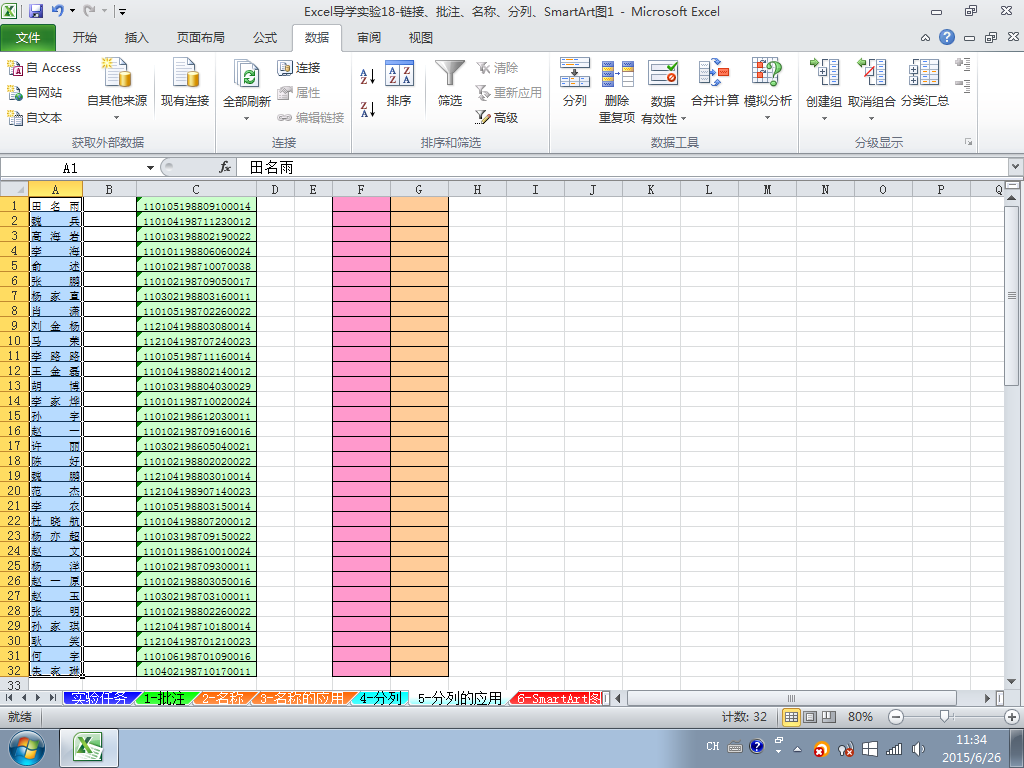The image size is (1024, 768).
Task: Switch to the 公式 ribbon tab
Action: [264, 38]
